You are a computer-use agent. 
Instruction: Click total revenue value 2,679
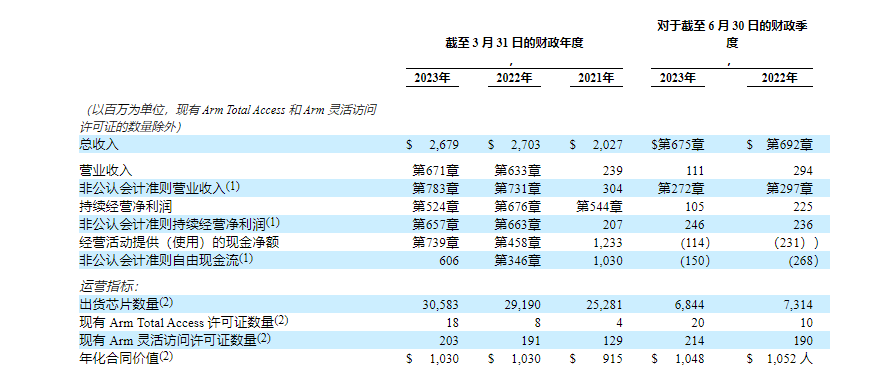point(444,145)
